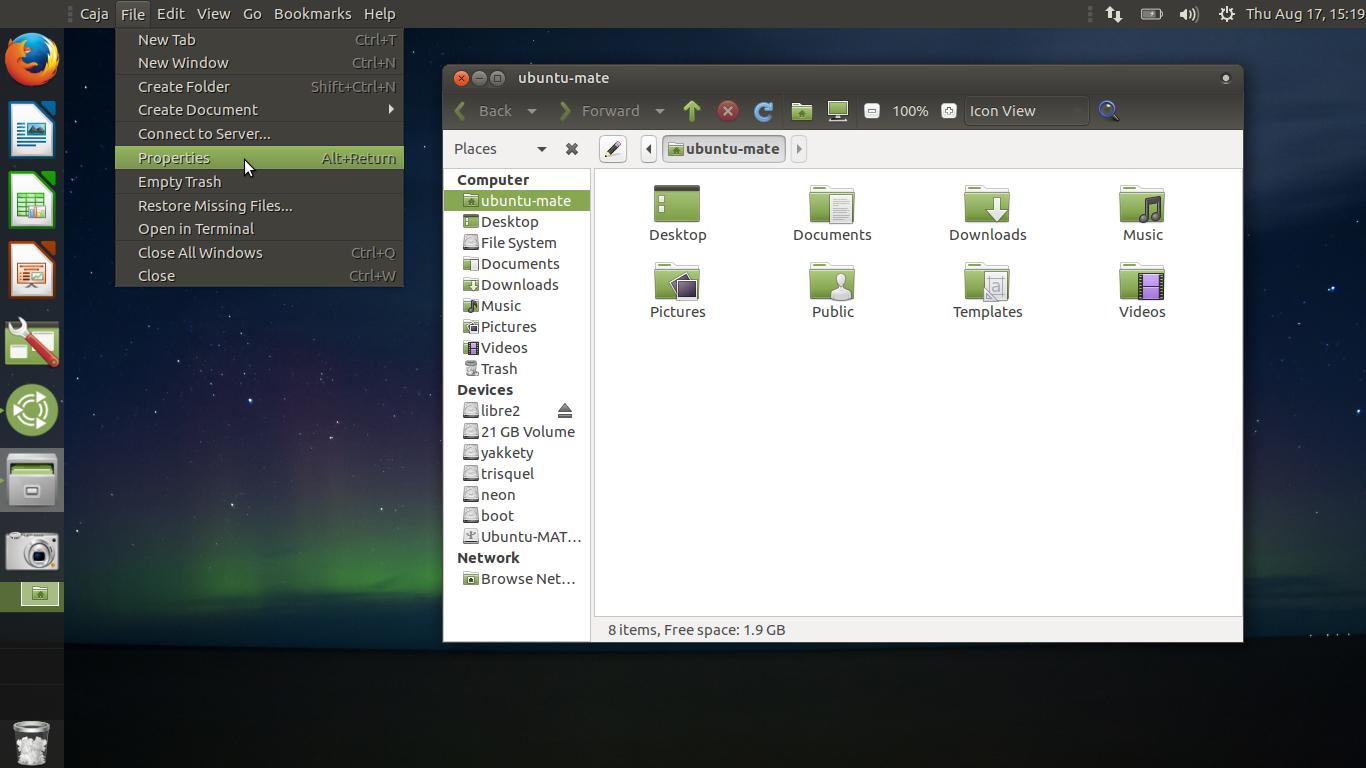1366x768 pixels.
Task: Open the Help menu
Action: point(379,14)
